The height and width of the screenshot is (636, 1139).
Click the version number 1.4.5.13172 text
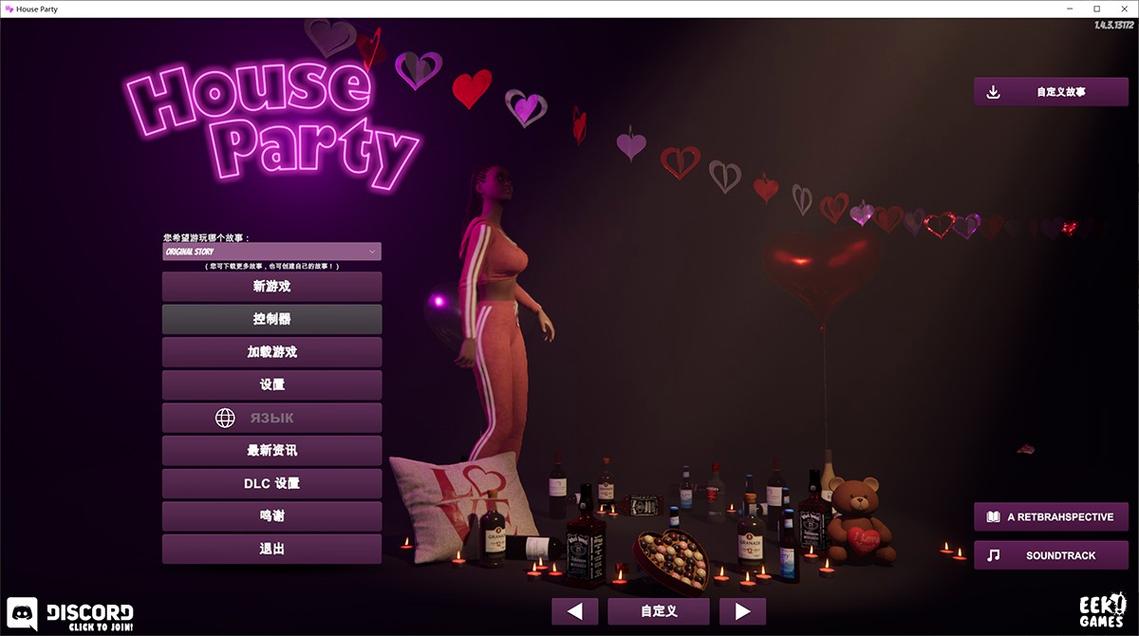click(x=1114, y=25)
